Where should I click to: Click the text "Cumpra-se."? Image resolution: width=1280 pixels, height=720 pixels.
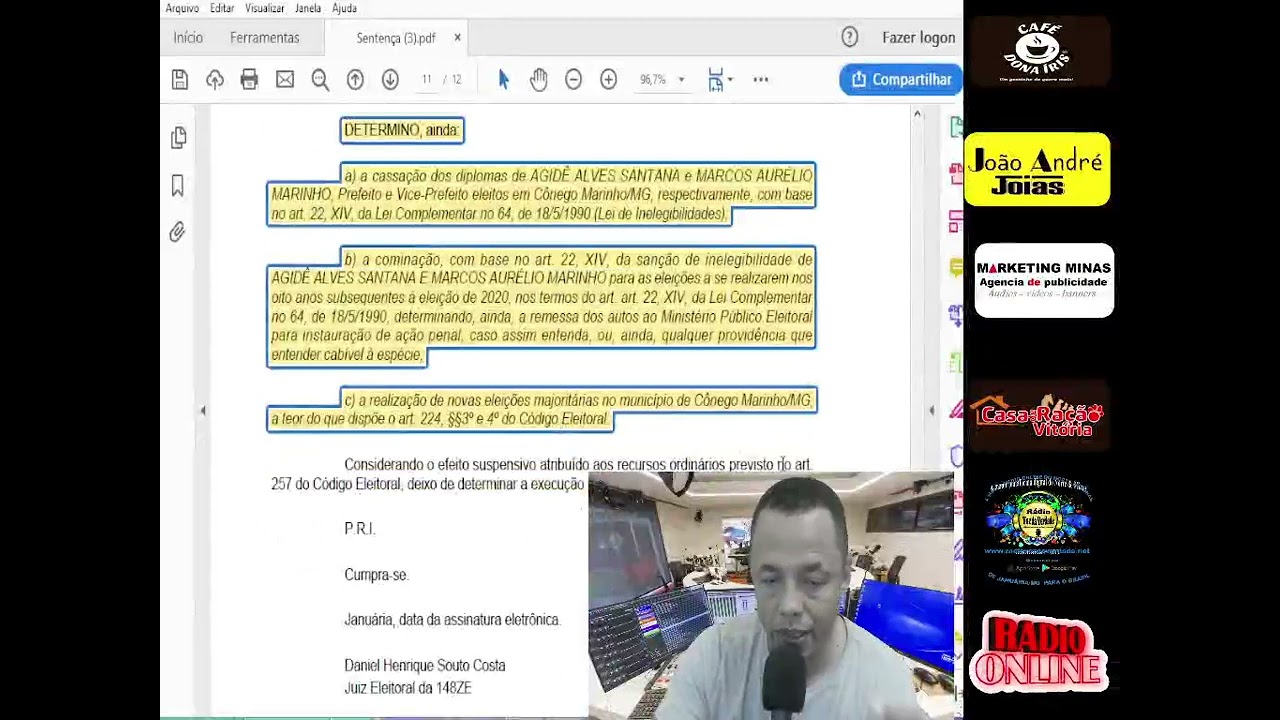[376, 575]
